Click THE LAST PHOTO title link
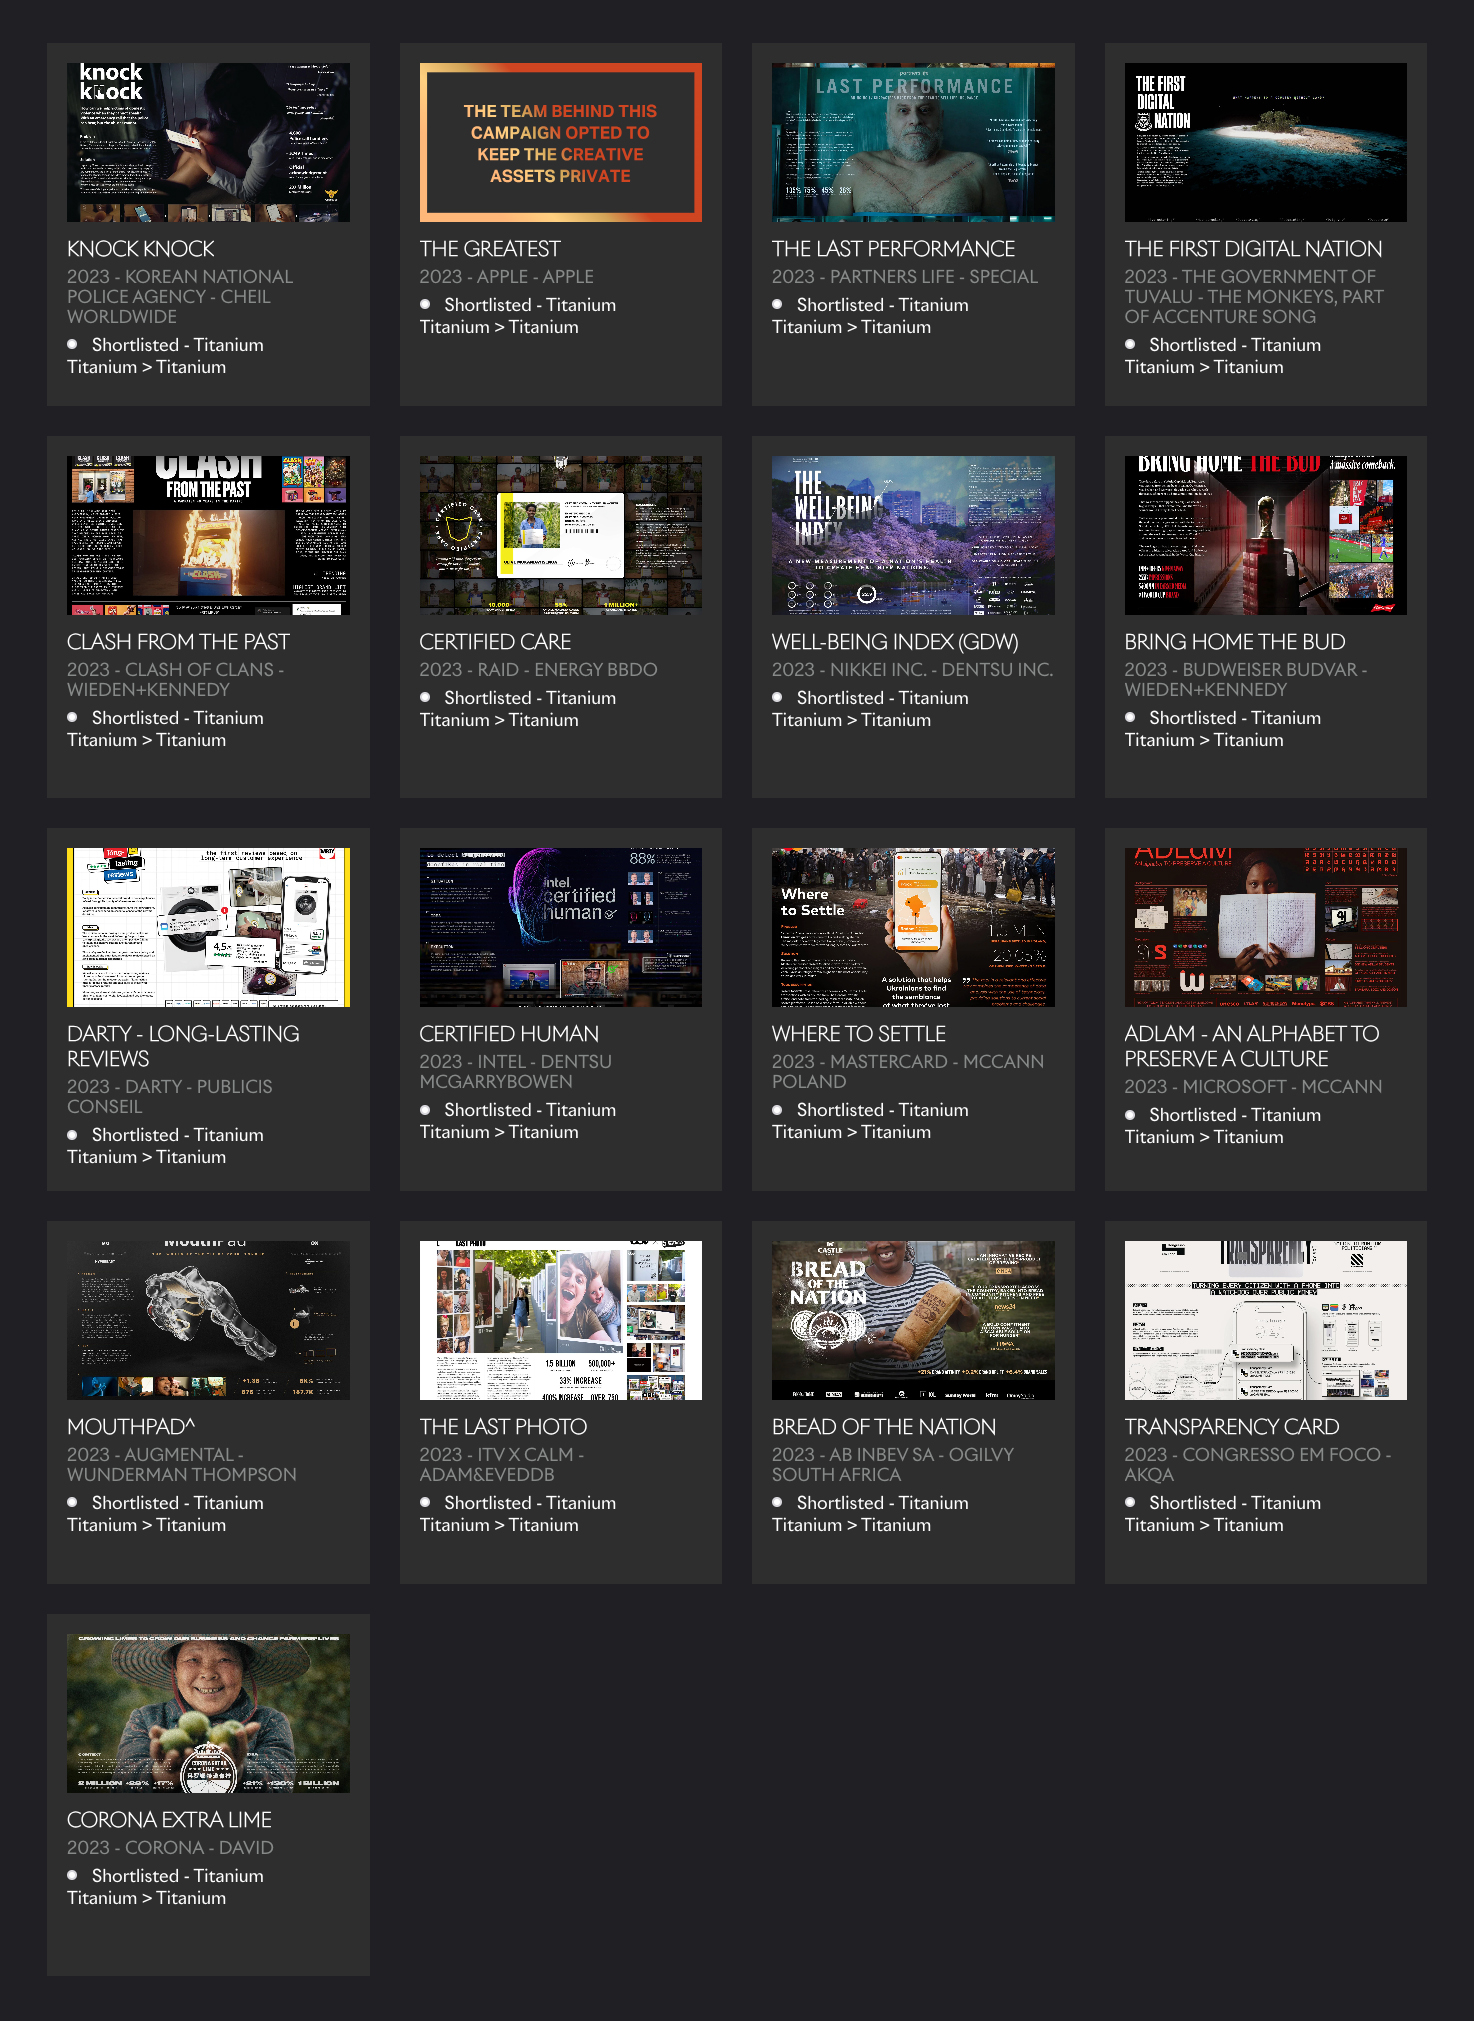Image resolution: width=1474 pixels, height=2021 pixels. click(x=503, y=1427)
